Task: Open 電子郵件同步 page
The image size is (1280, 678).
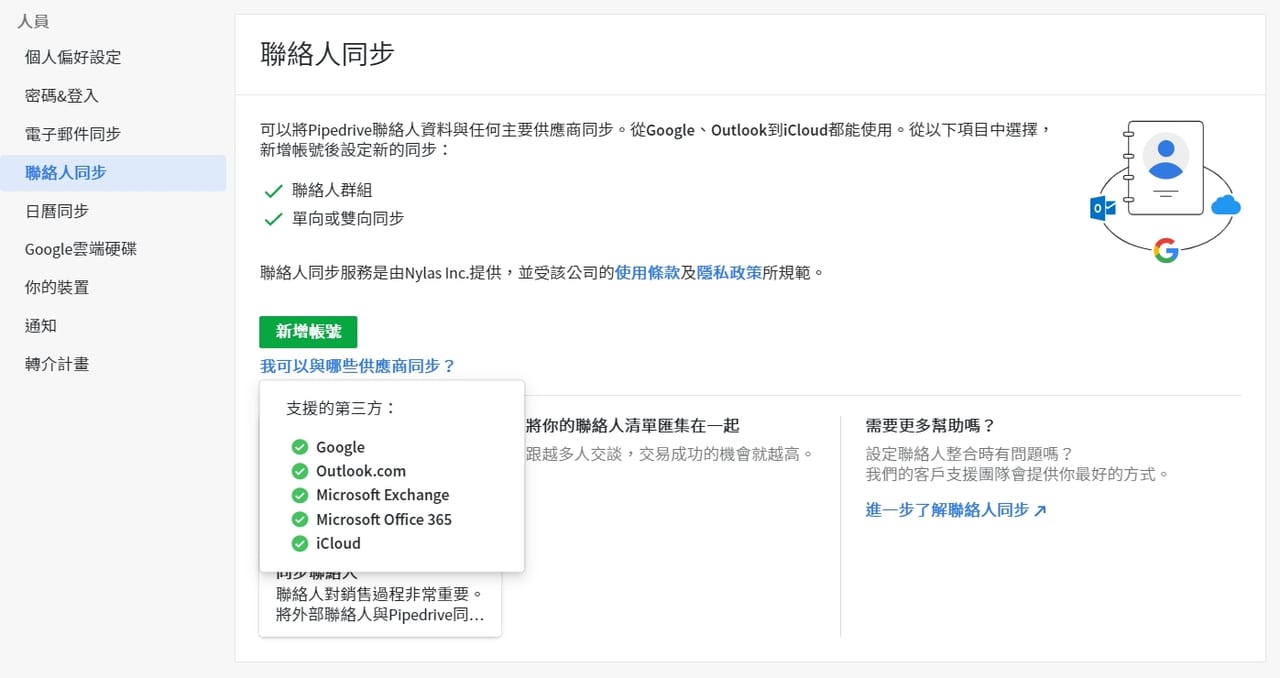Action: pos(73,134)
